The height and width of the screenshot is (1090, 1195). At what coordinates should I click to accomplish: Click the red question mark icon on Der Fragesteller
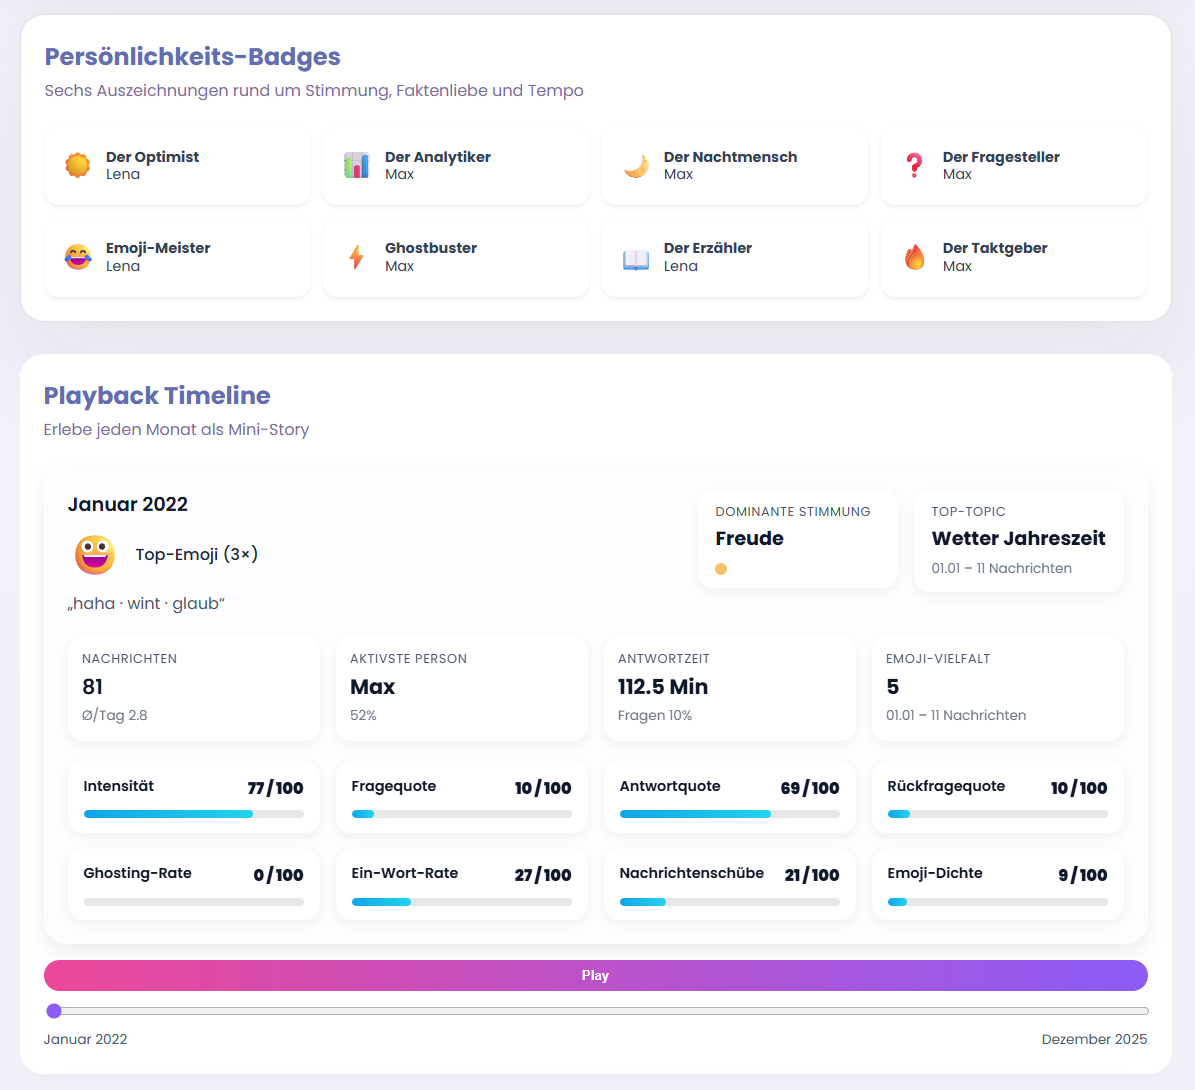[915, 165]
